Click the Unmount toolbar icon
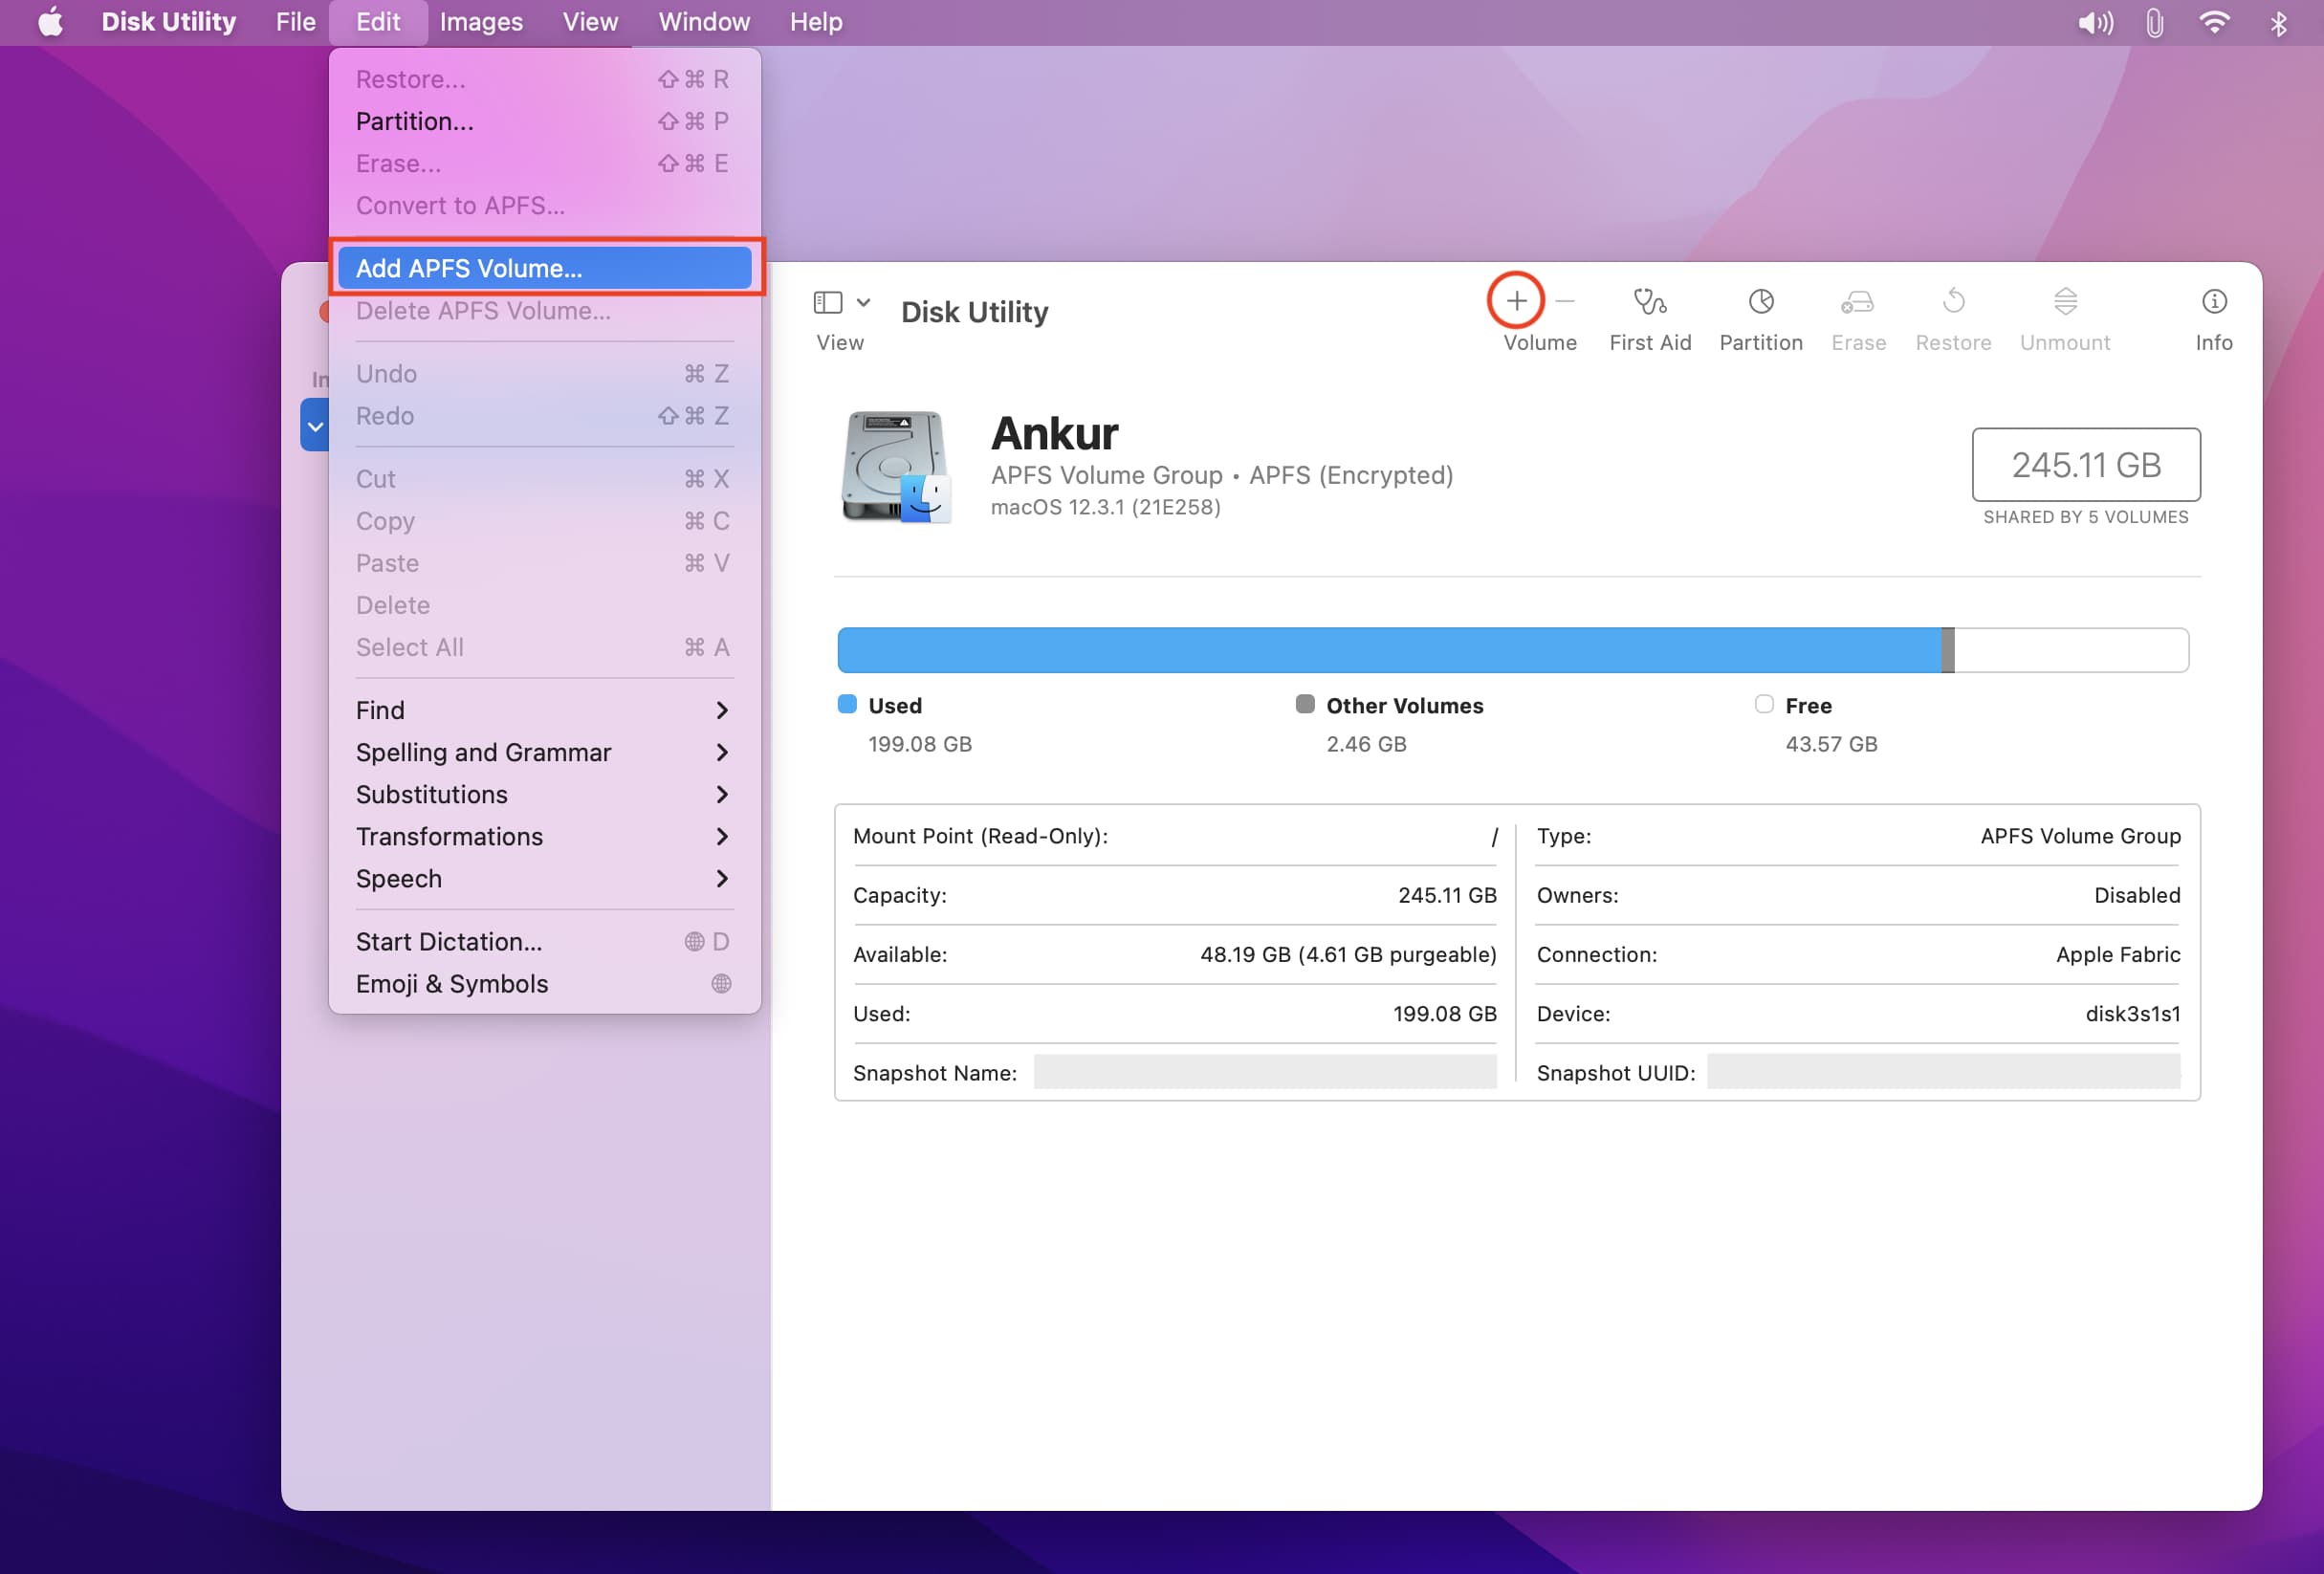This screenshot has height=1574, width=2324. tap(2064, 301)
